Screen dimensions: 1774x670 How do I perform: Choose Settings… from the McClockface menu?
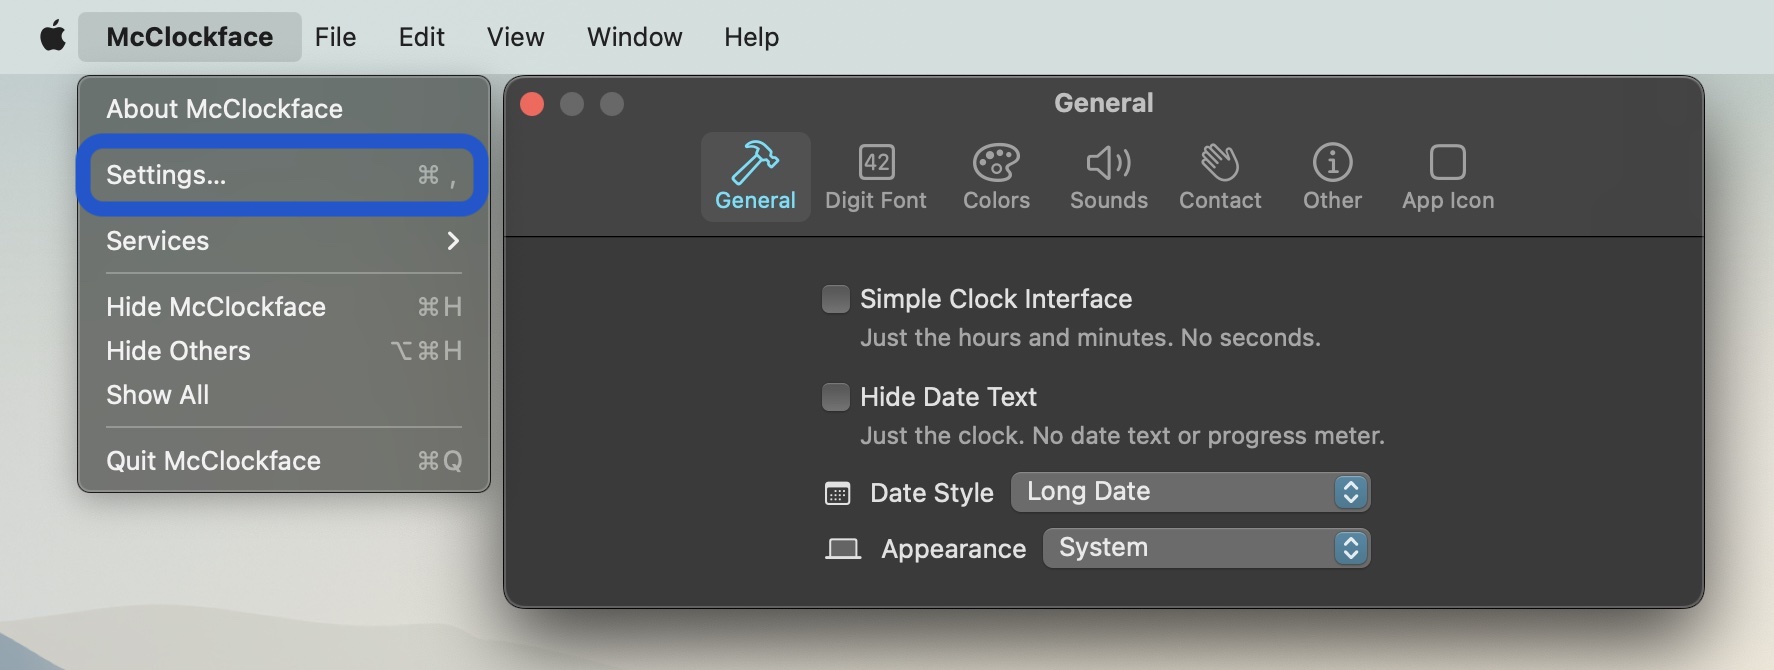coord(283,175)
